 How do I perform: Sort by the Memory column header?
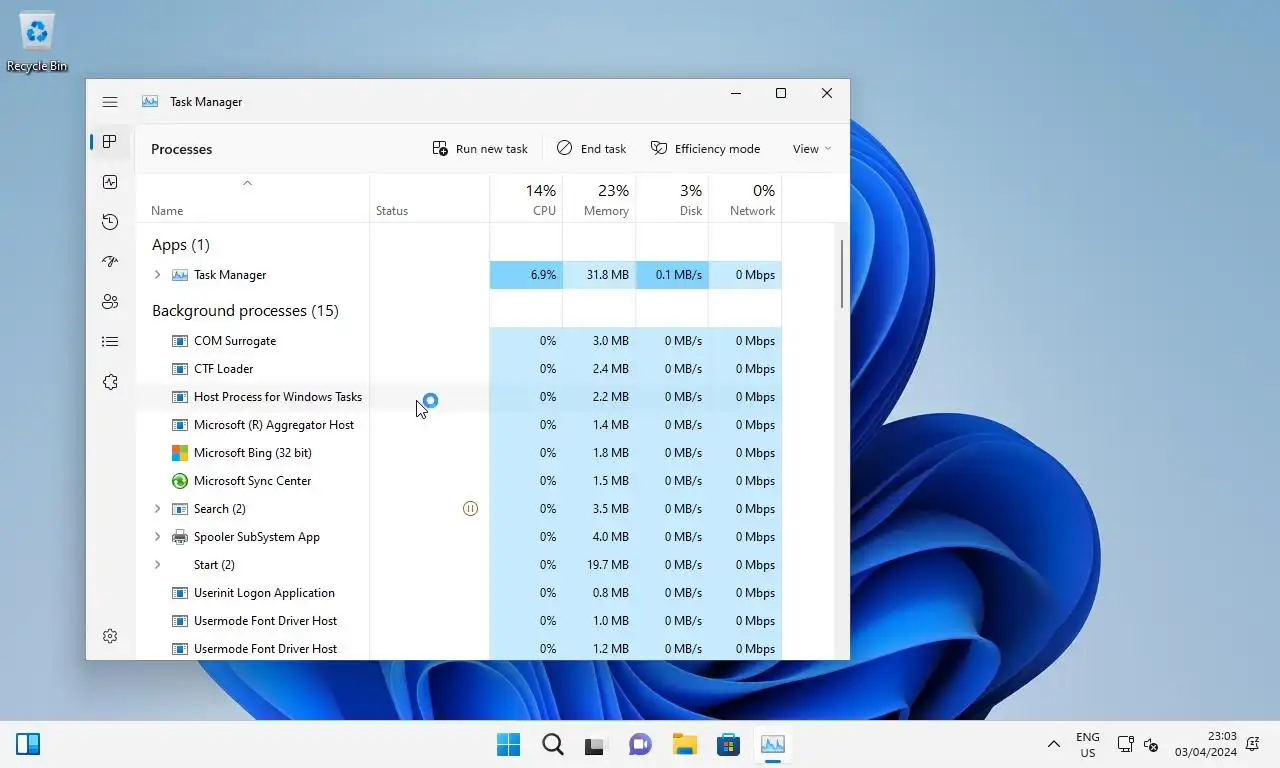(599, 199)
